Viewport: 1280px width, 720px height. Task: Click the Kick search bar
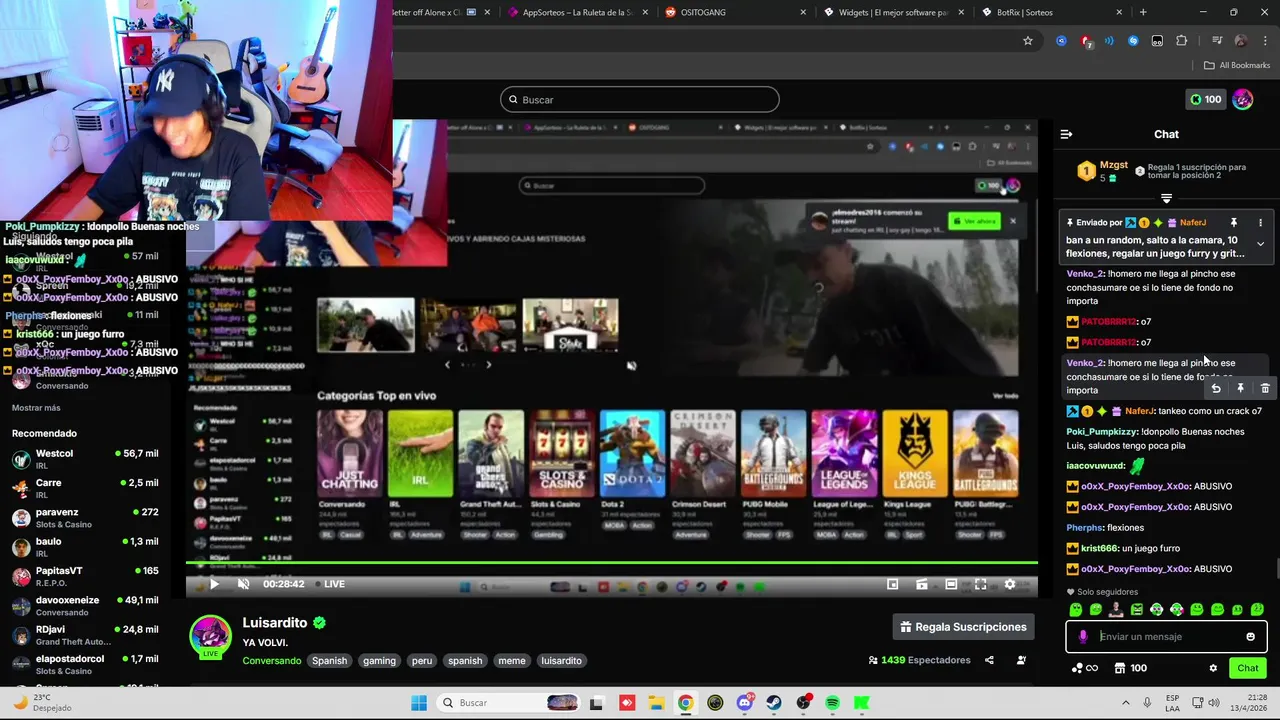(x=640, y=99)
